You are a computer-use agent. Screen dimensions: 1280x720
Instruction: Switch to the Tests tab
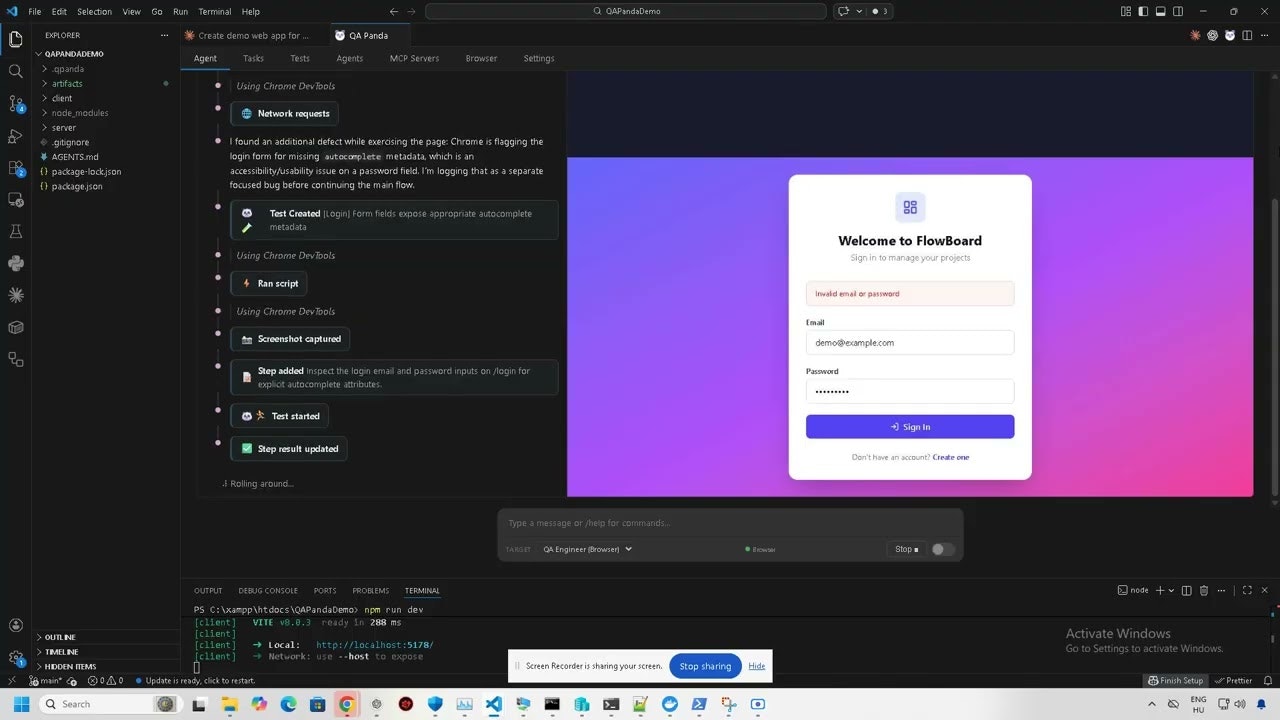(x=300, y=58)
